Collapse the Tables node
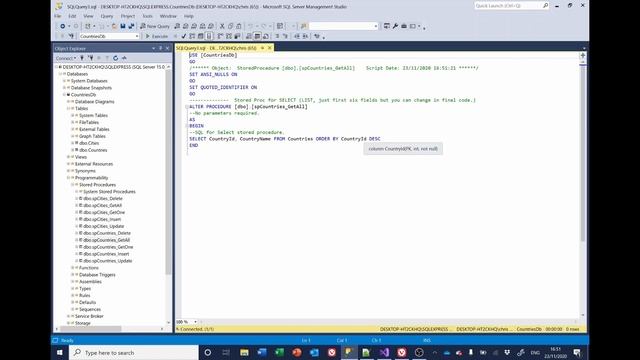The width and height of the screenshot is (640, 360). [68, 109]
